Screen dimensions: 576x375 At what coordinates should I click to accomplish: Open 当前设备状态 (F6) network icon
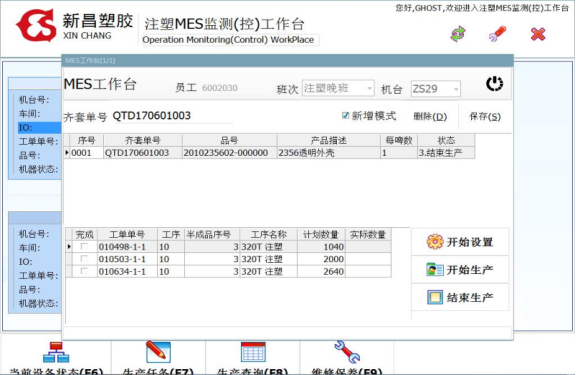tap(56, 353)
